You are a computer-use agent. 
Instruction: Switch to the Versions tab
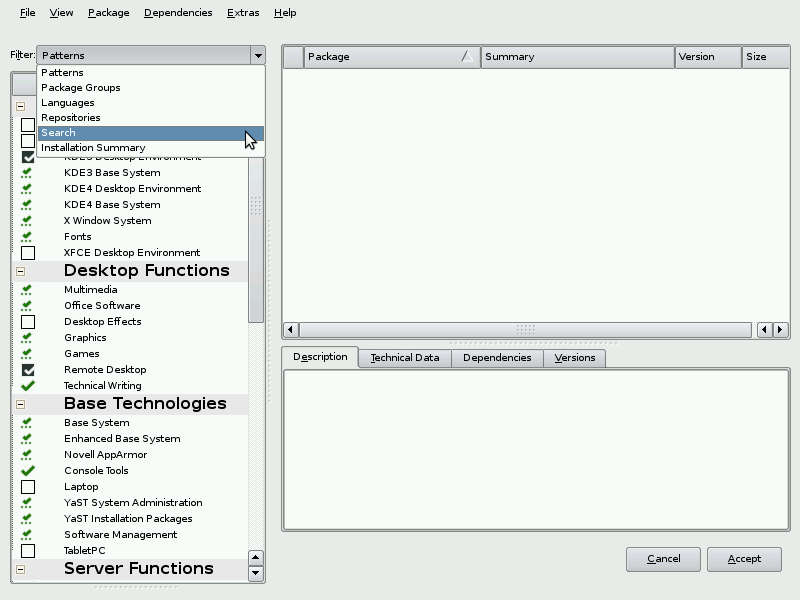point(574,358)
